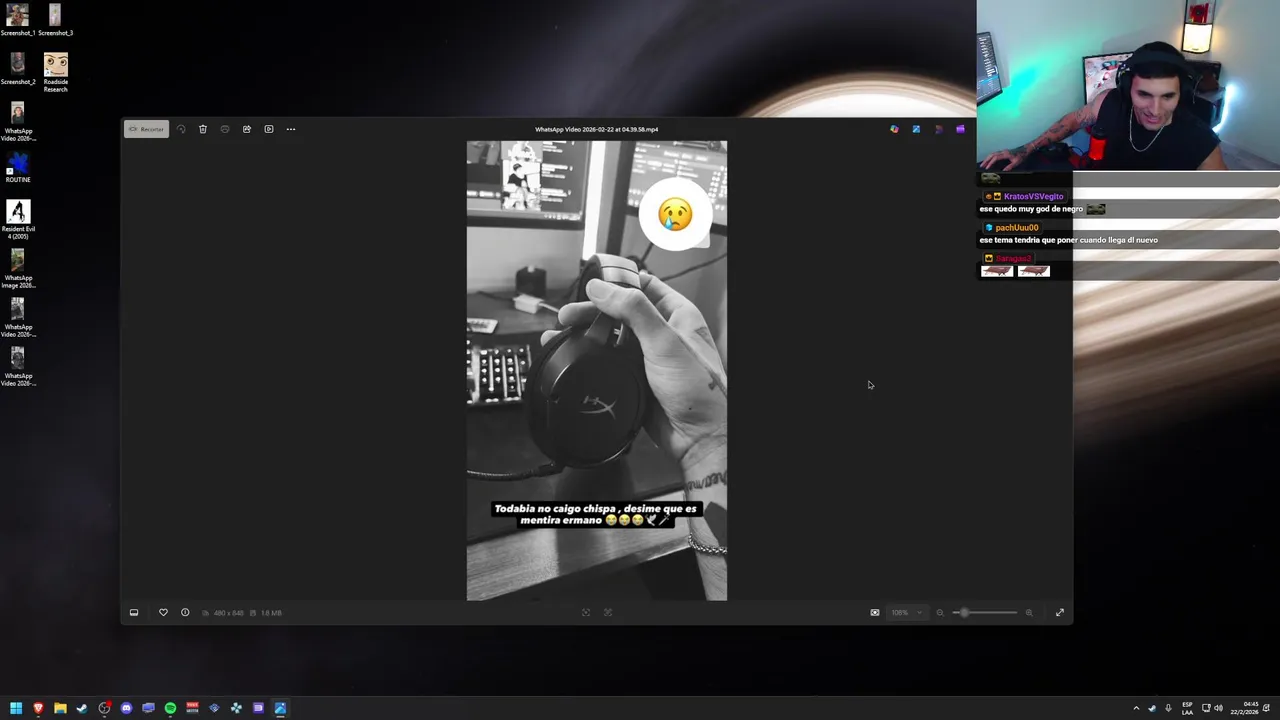Open Spotify from taskbar
The height and width of the screenshot is (720, 1280).
pos(170,708)
